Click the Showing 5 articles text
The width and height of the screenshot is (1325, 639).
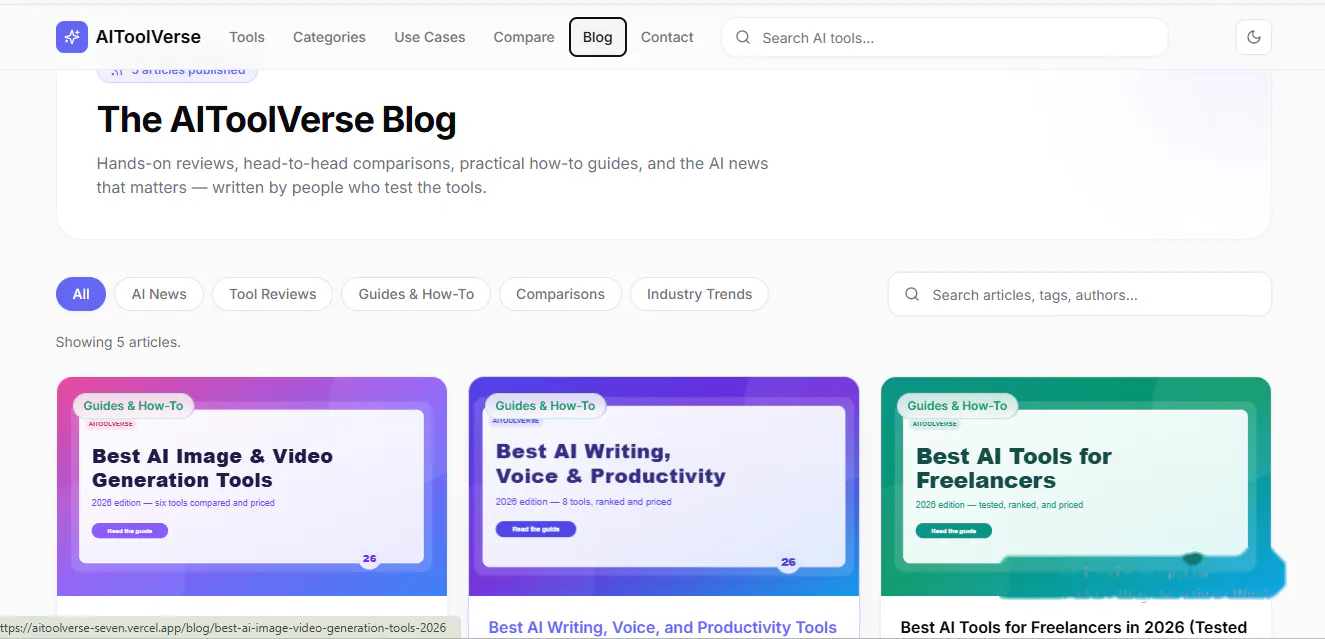tap(118, 342)
